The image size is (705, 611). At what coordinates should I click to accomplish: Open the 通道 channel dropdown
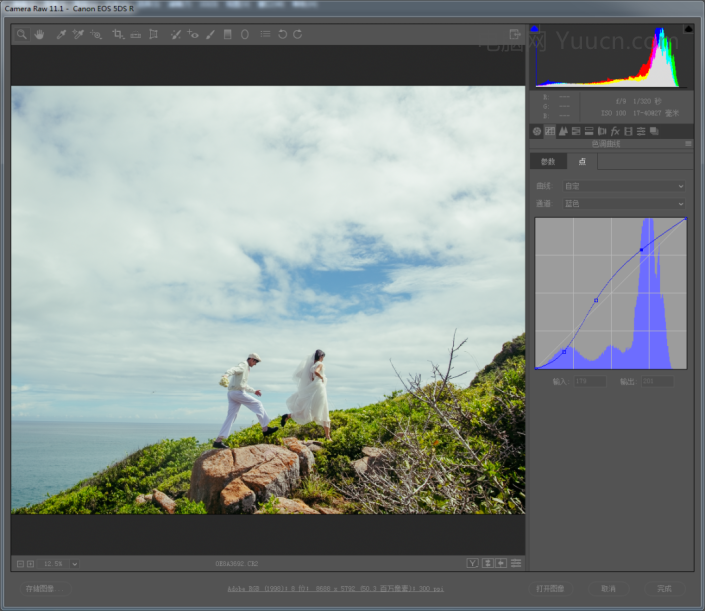point(624,204)
